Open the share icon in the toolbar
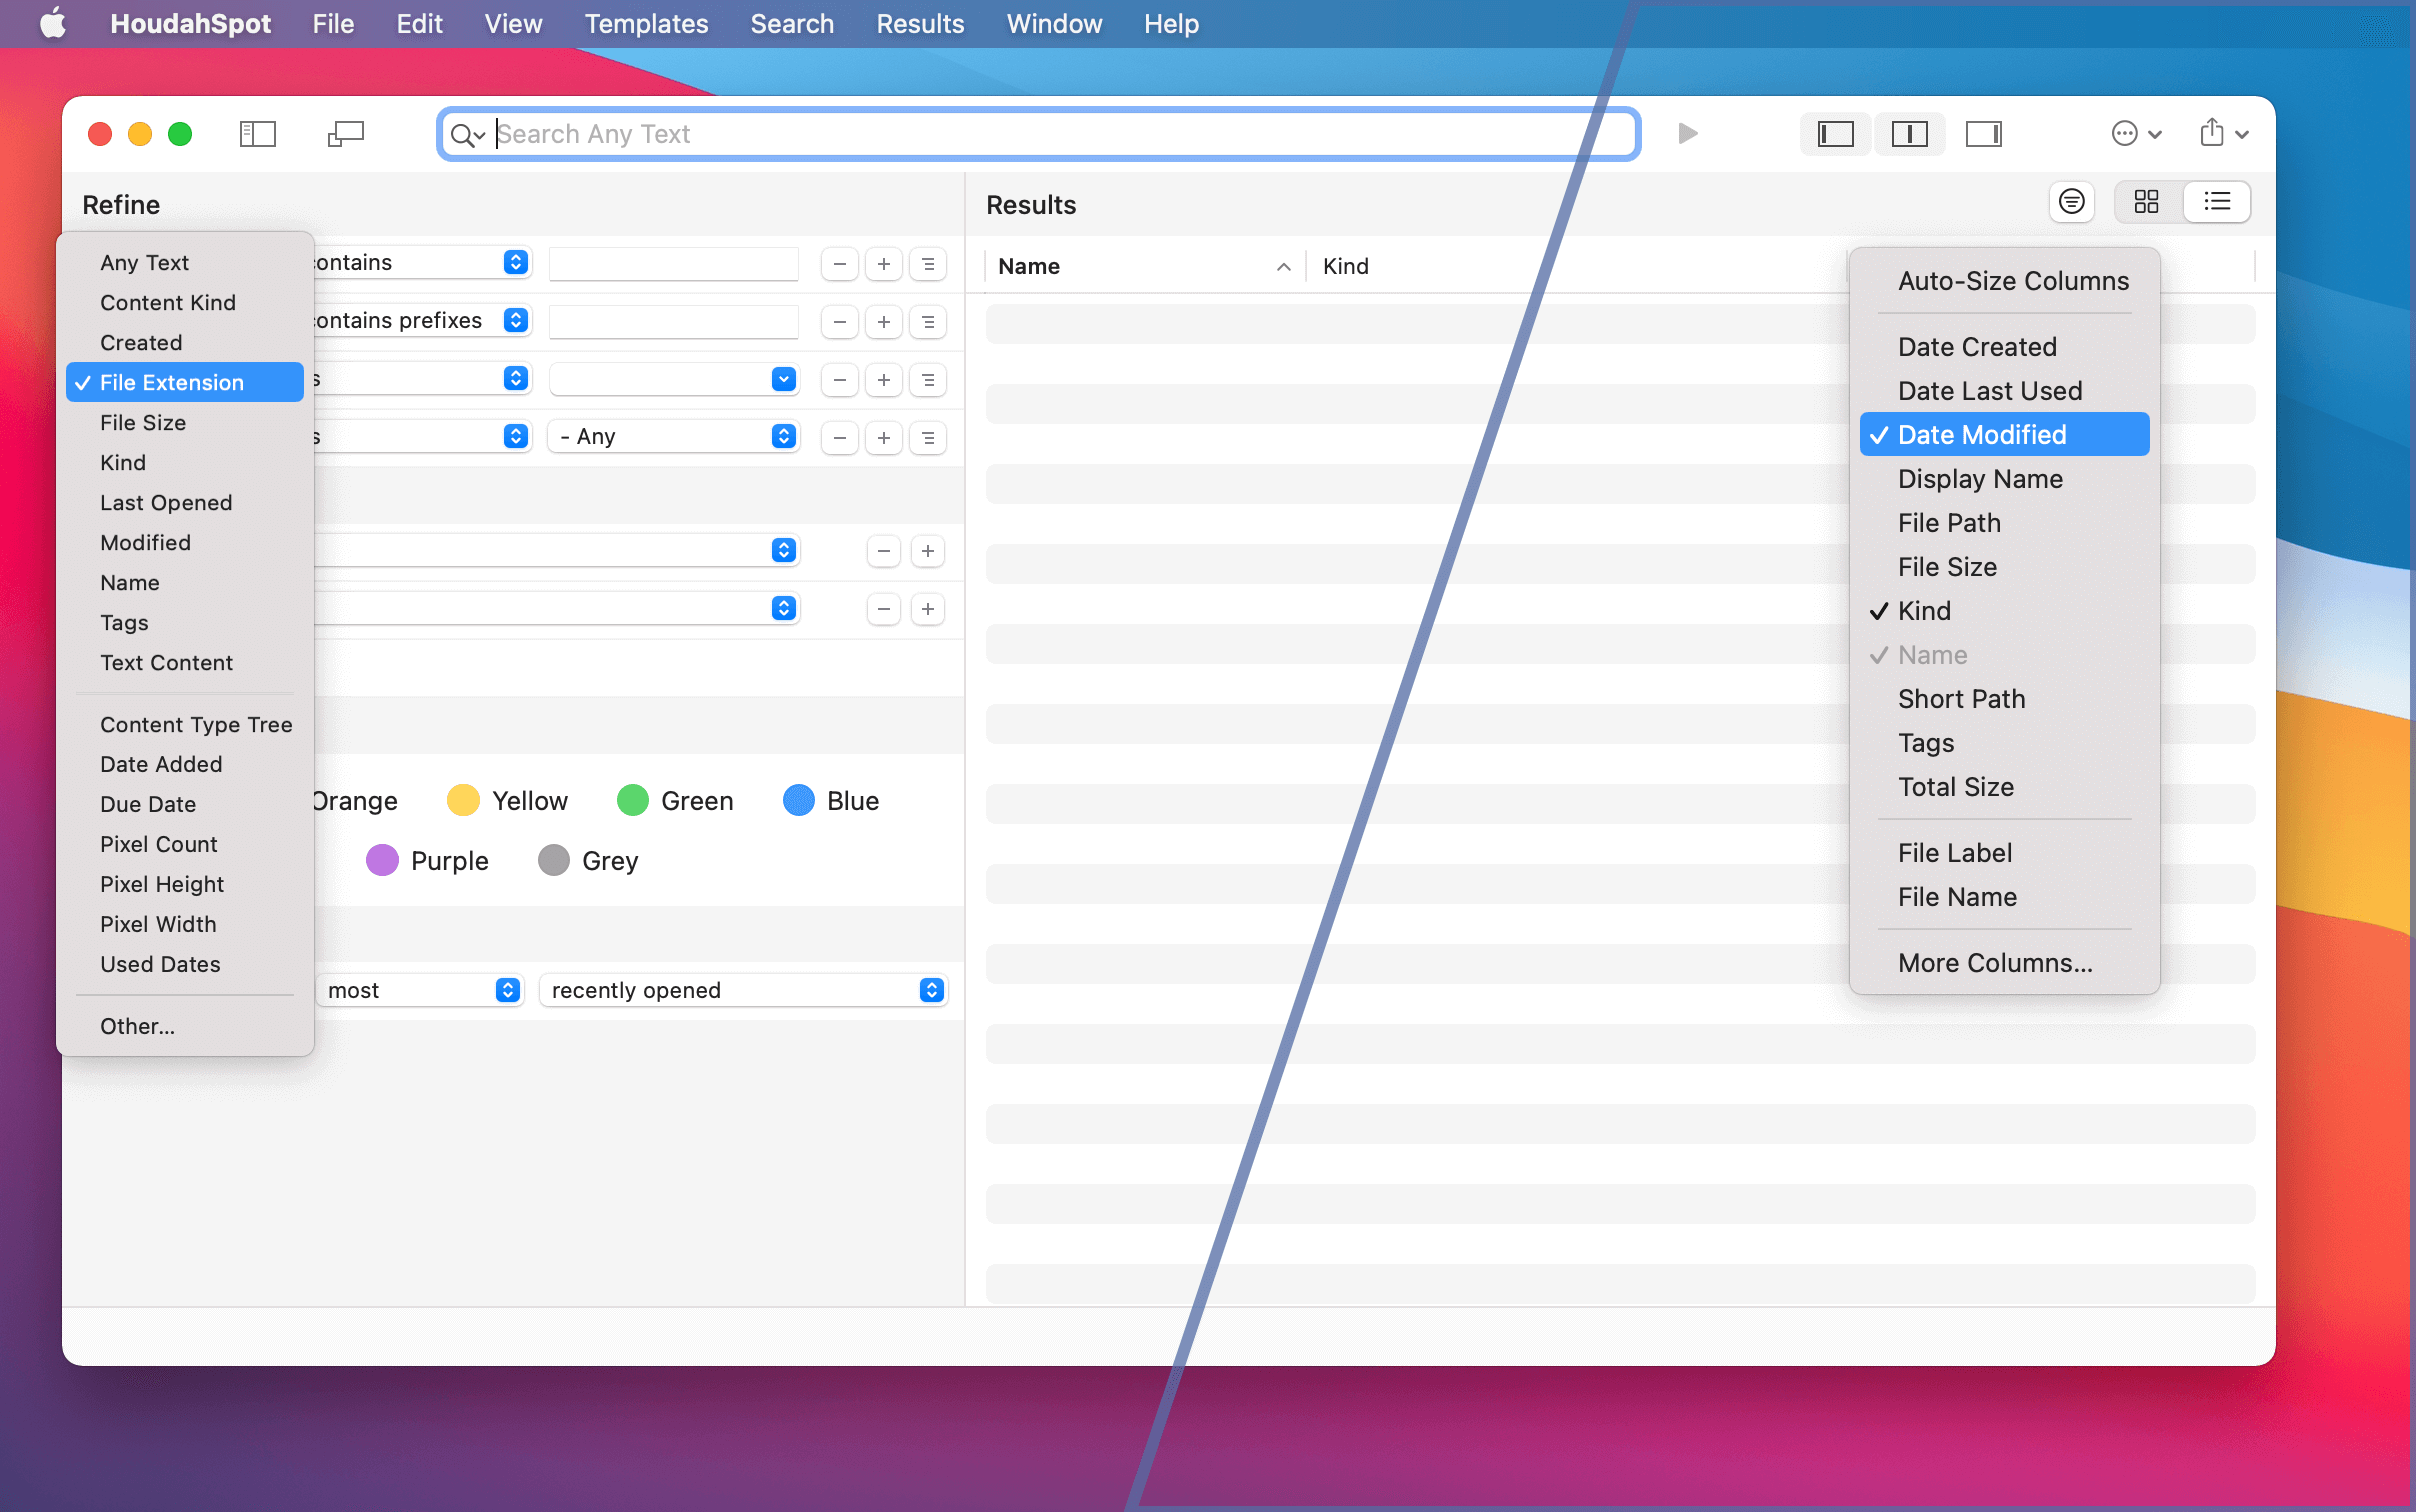The height and width of the screenshot is (1512, 2416). click(2212, 133)
